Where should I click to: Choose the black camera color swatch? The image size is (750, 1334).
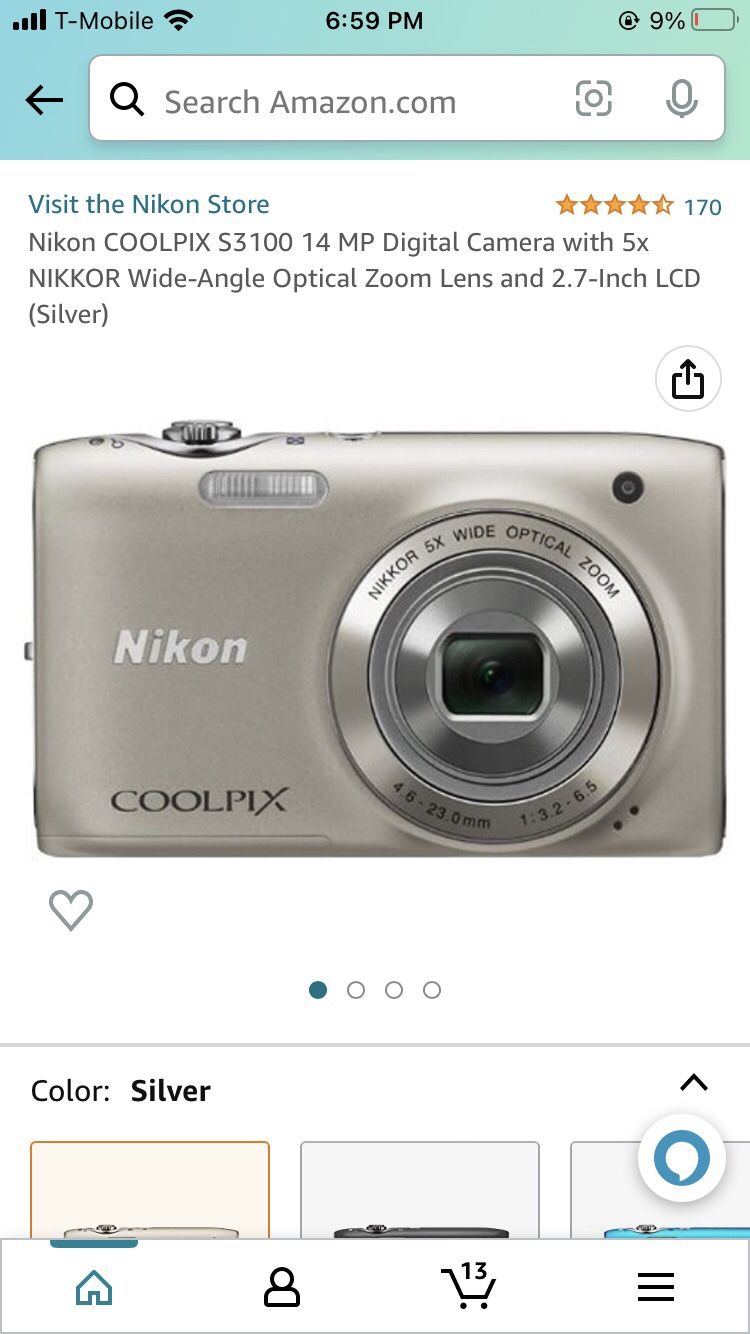(420, 1190)
